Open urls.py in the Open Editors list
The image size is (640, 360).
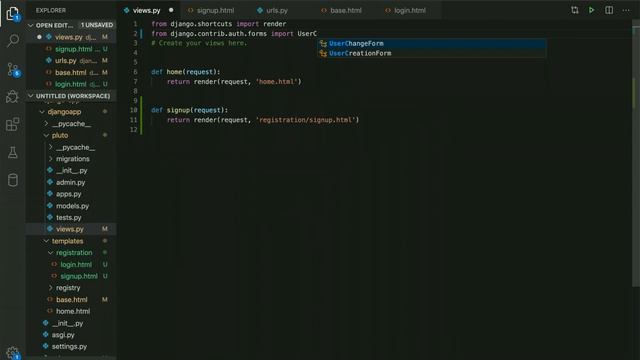click(71, 61)
